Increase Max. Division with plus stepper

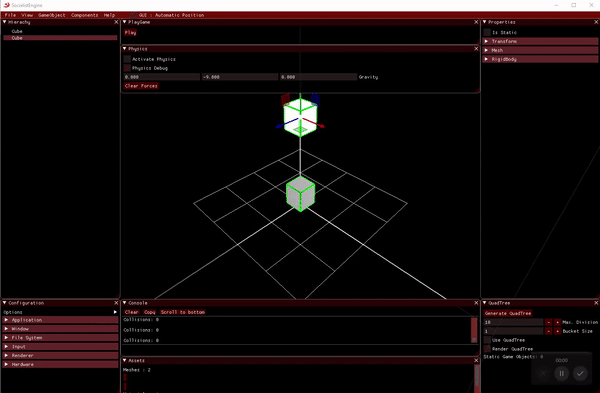[x=557, y=322]
